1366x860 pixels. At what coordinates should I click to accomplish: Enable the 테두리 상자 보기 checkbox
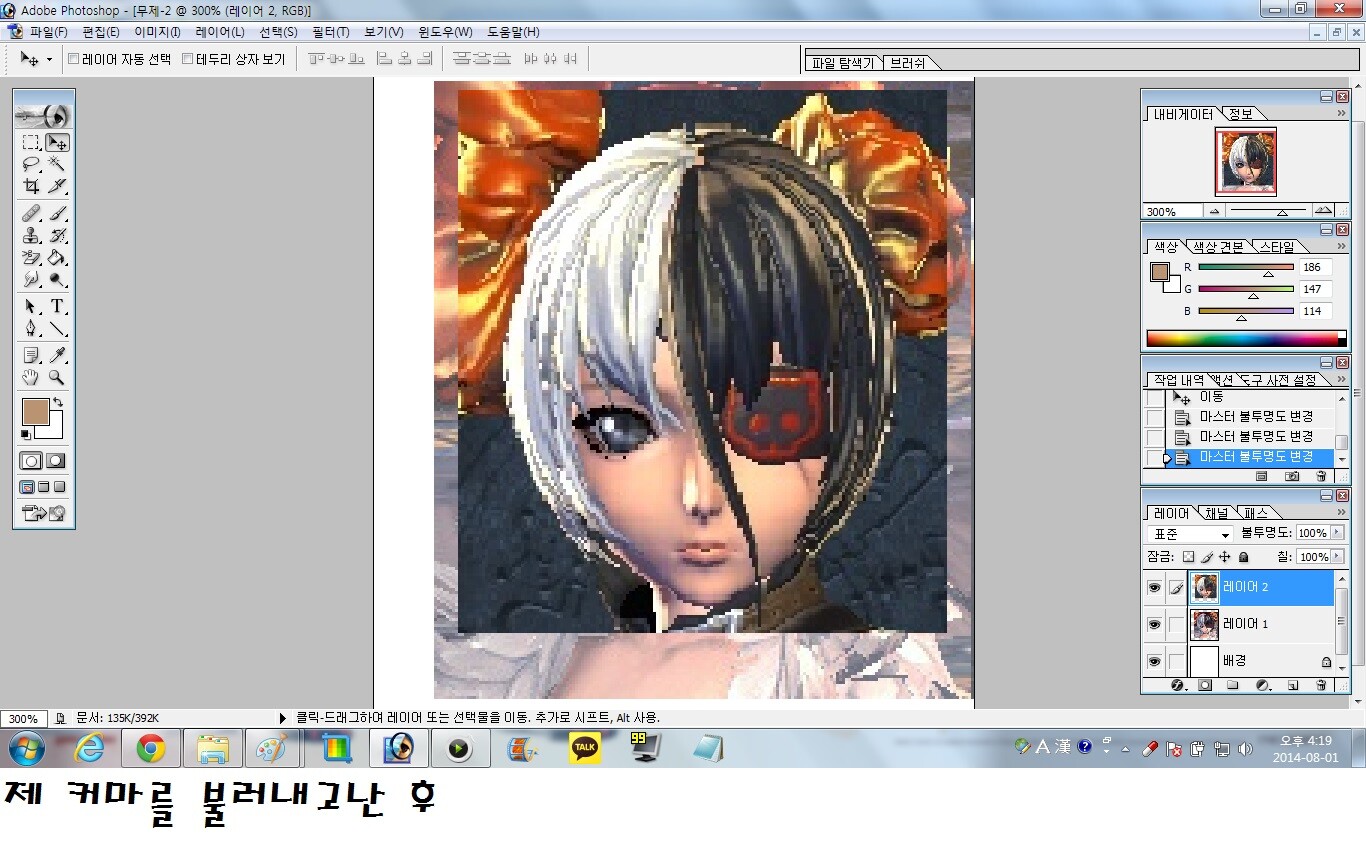pos(187,59)
